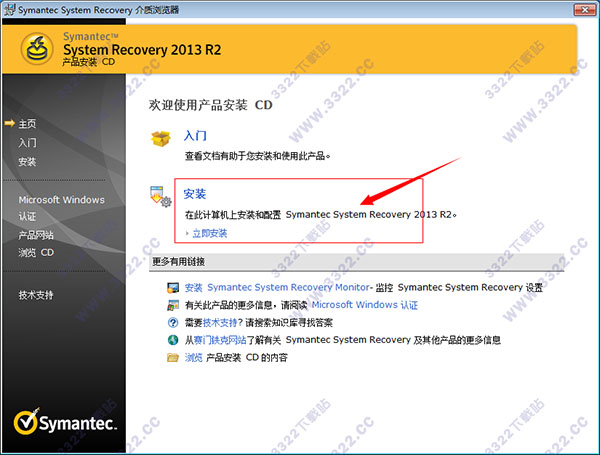Click the Symantec System Recovery title bar icon
The height and width of the screenshot is (455, 600).
(x=10, y=9)
